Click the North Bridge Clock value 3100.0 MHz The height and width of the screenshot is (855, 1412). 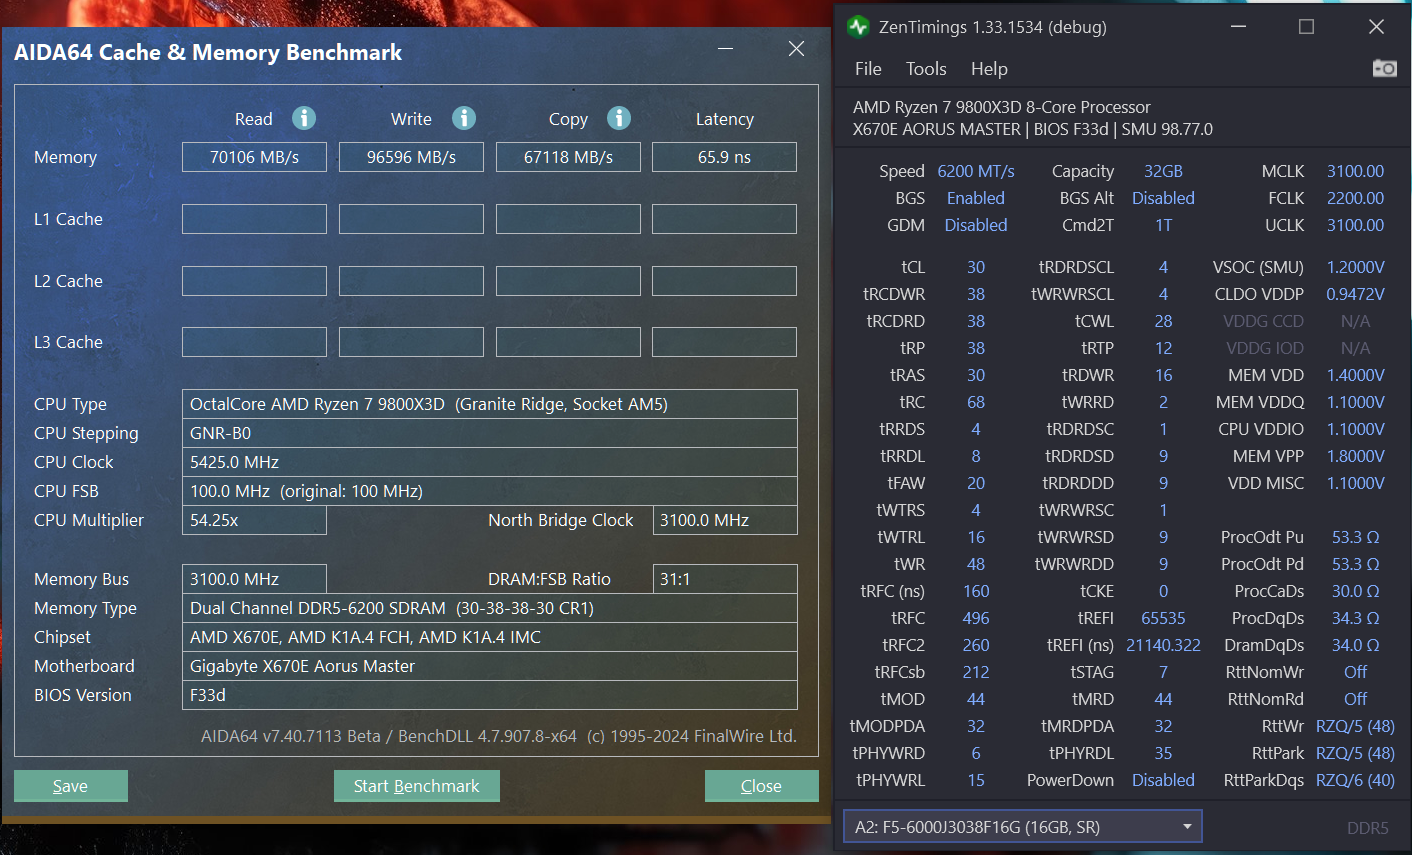725,520
